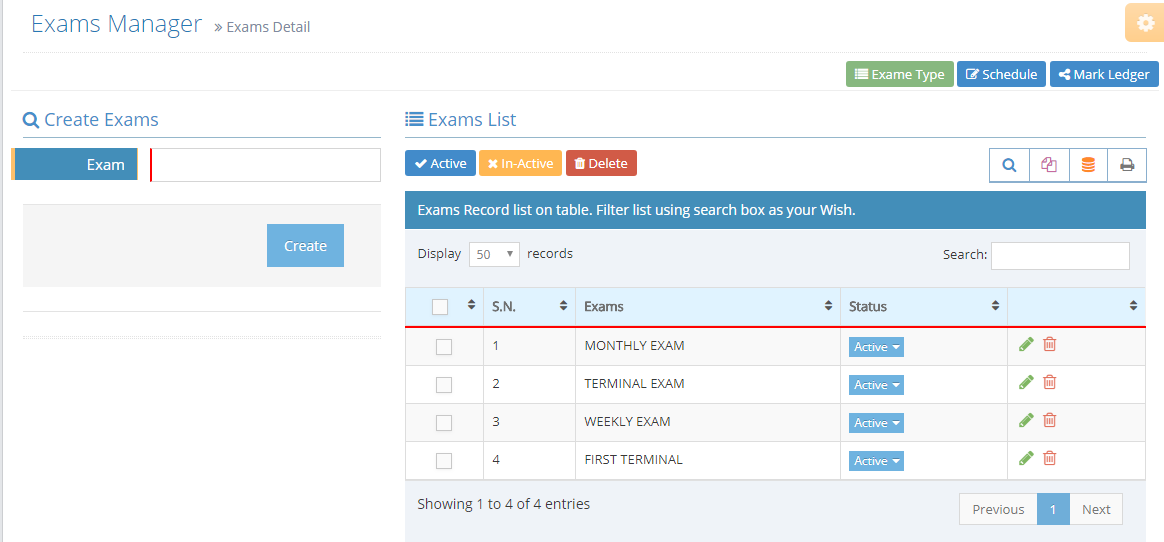
Task: Delete TERMINAL EXAM using trash icon
Action: pos(1050,382)
